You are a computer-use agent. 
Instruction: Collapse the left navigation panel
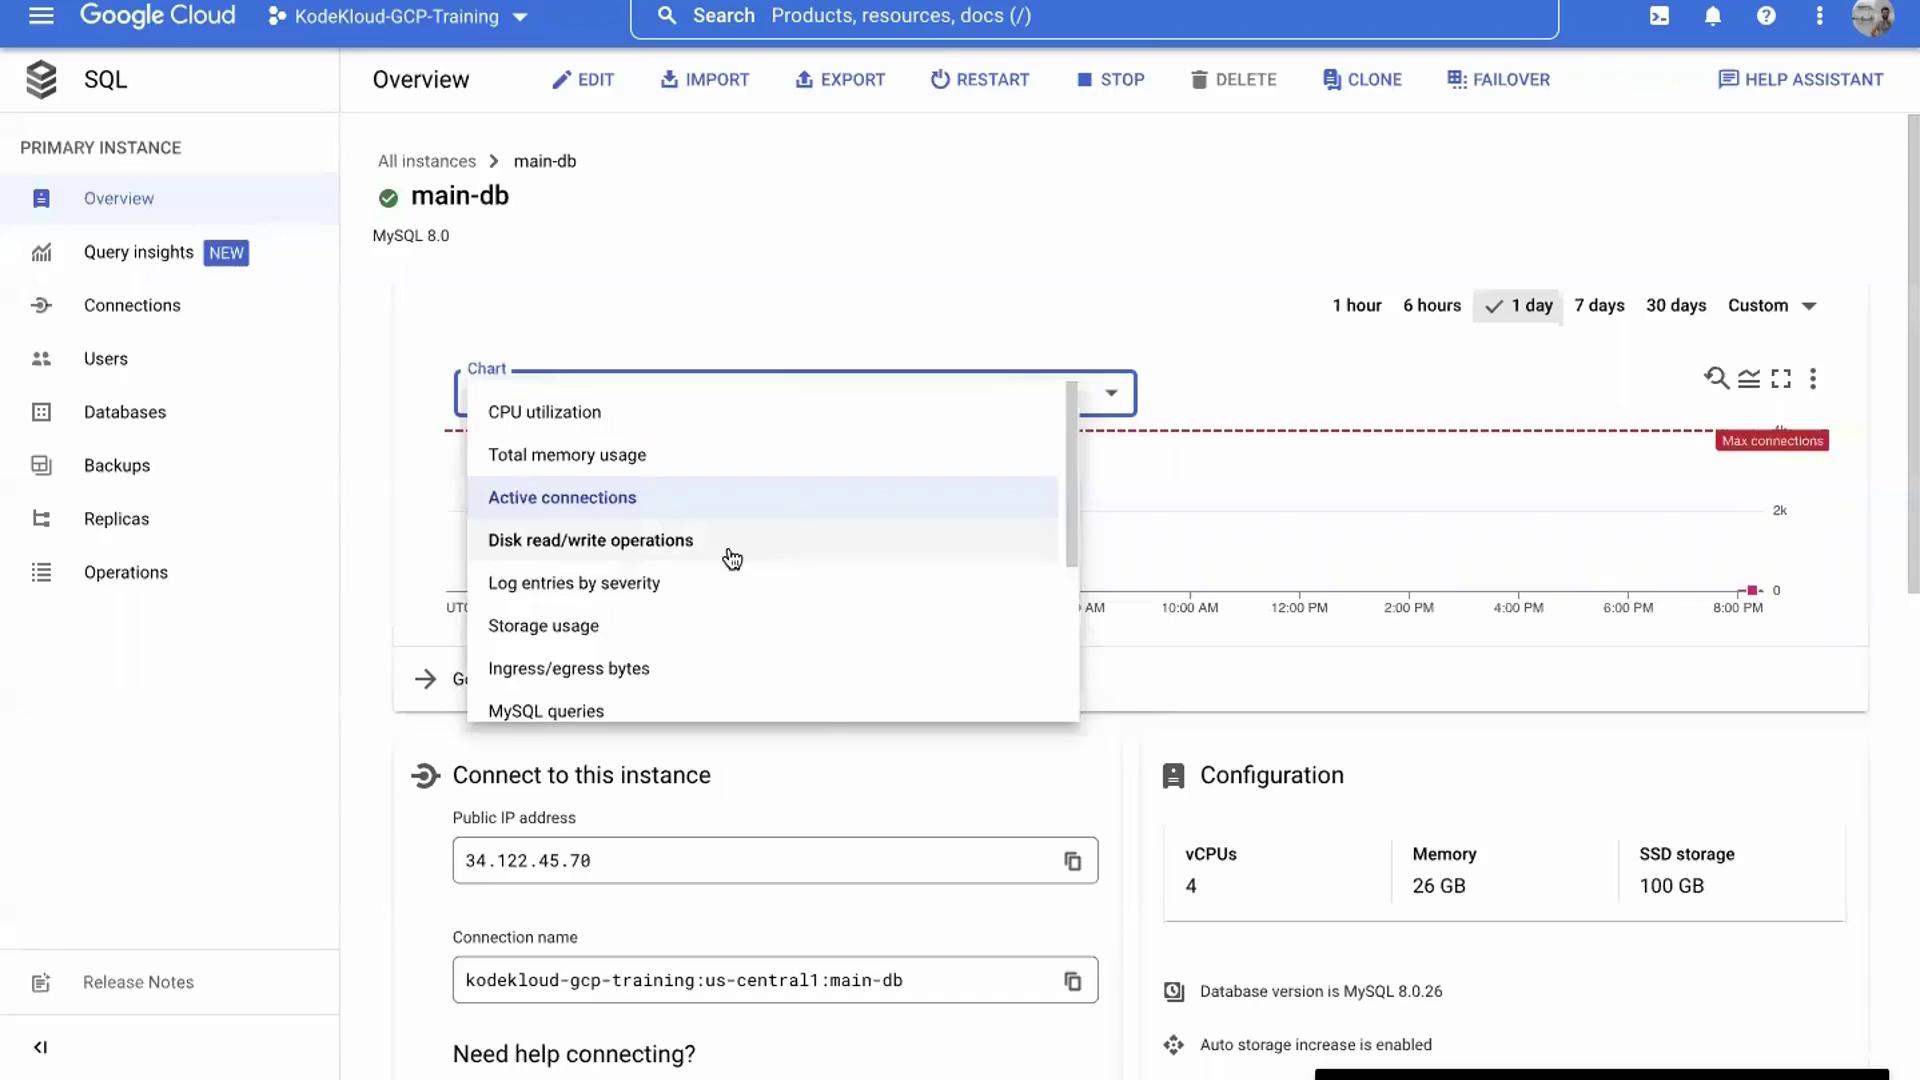40,1047
